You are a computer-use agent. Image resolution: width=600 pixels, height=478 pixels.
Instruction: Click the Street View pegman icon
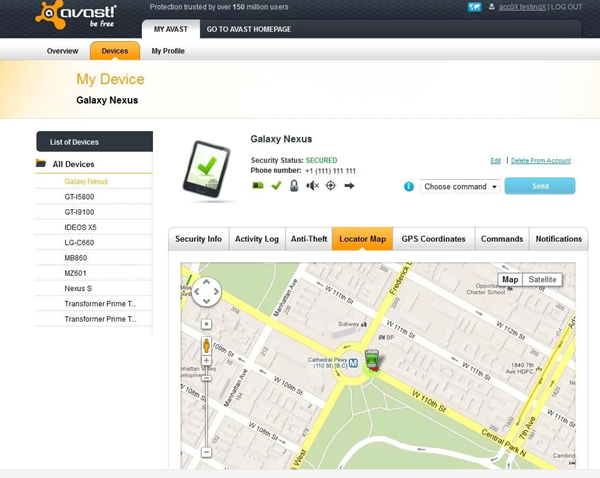[207, 346]
